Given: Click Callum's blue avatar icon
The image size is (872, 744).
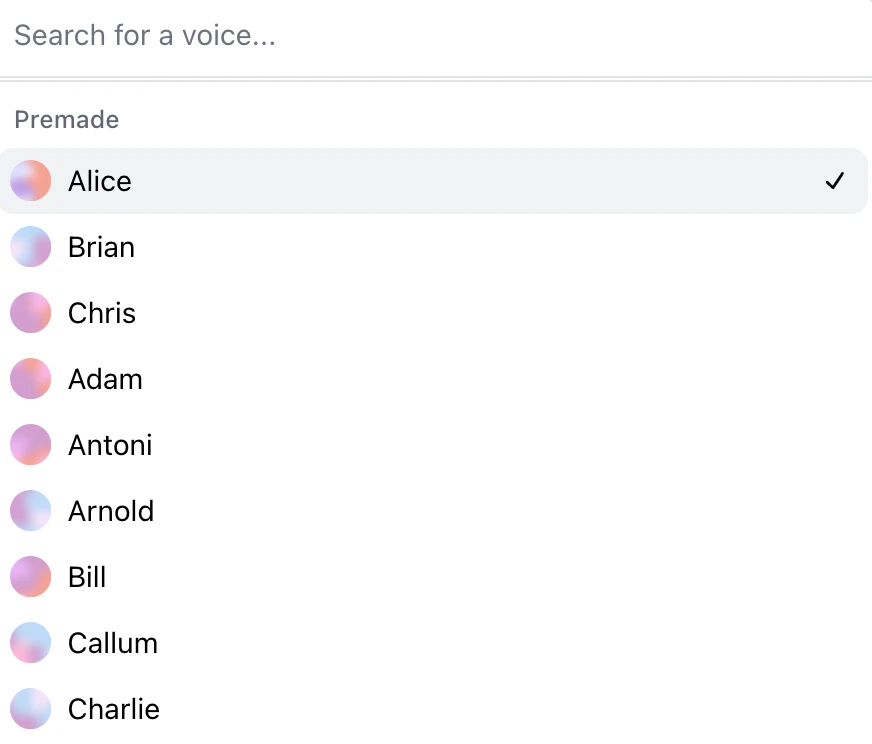Looking at the screenshot, I should pyautogui.click(x=31, y=643).
